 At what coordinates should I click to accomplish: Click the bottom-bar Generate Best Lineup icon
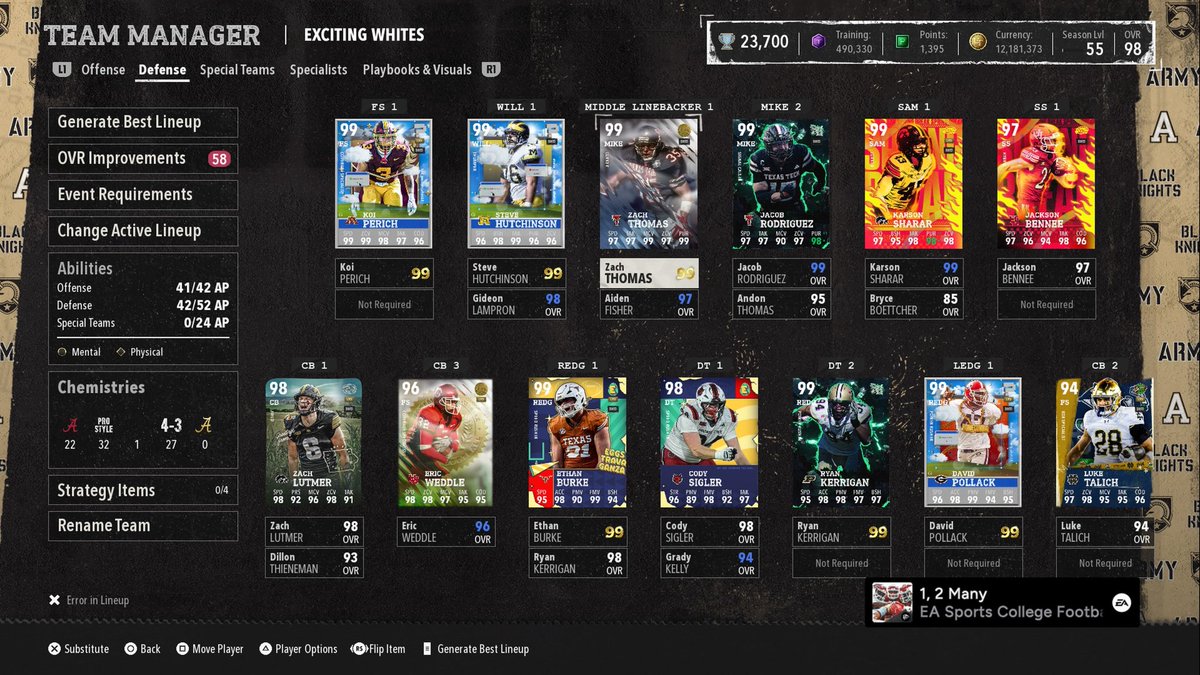click(428, 649)
